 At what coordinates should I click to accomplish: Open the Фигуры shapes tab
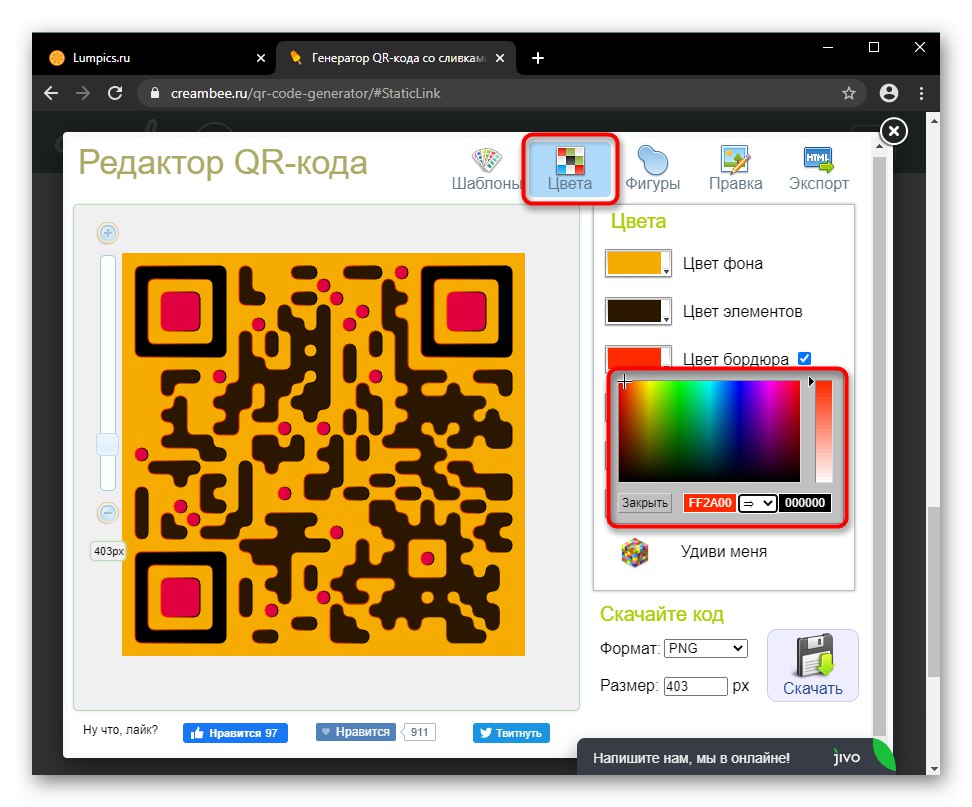pyautogui.click(x=652, y=169)
